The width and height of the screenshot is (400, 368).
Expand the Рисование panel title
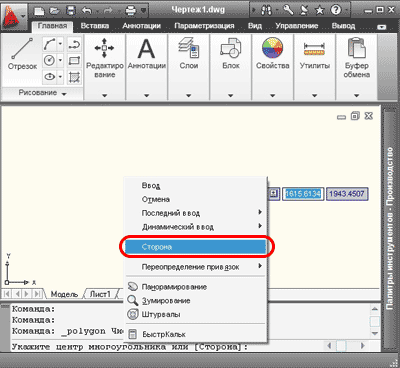(42, 93)
